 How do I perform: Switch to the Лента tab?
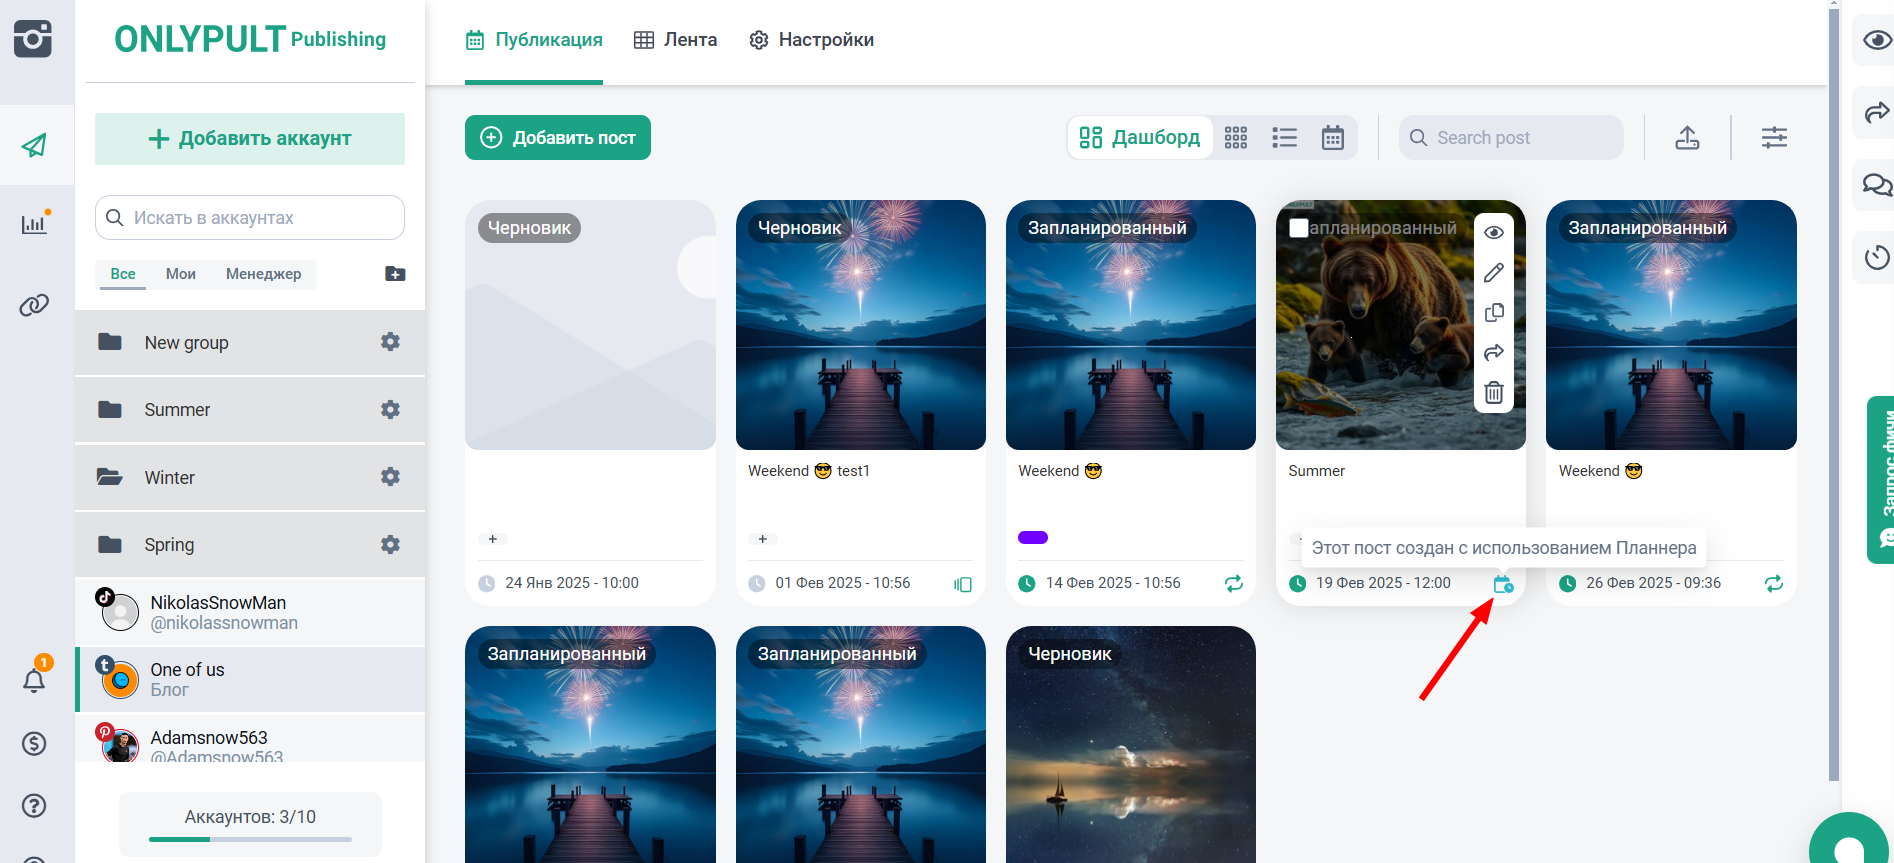pos(676,40)
